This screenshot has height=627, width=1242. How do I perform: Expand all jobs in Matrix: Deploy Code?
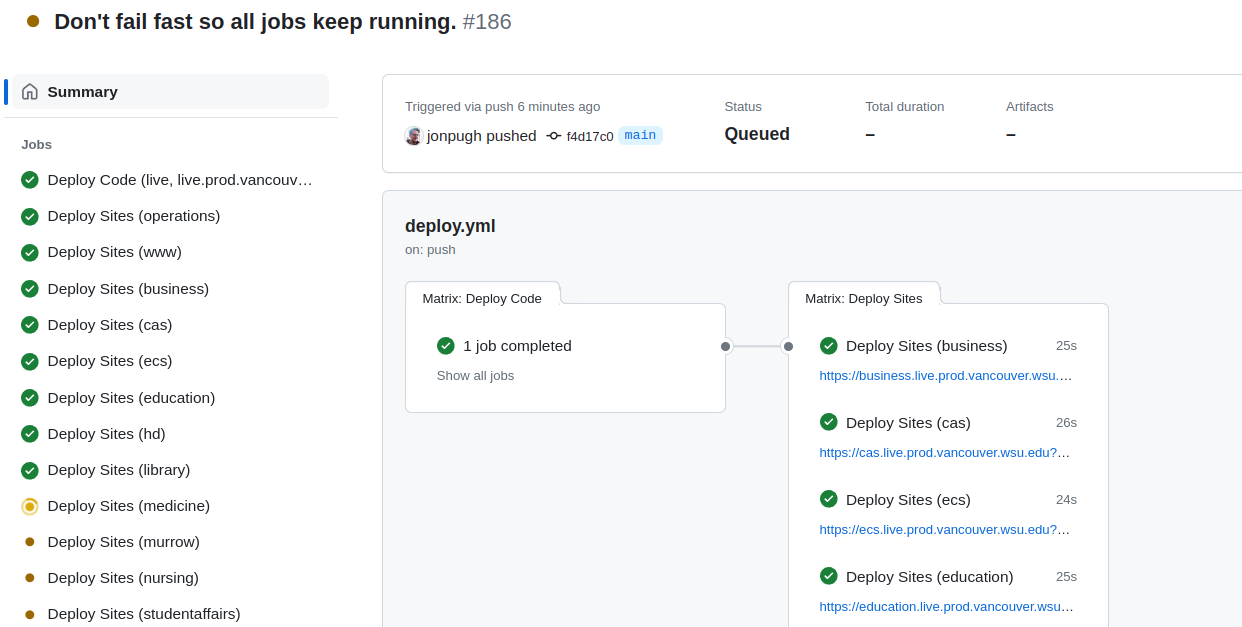tap(475, 375)
